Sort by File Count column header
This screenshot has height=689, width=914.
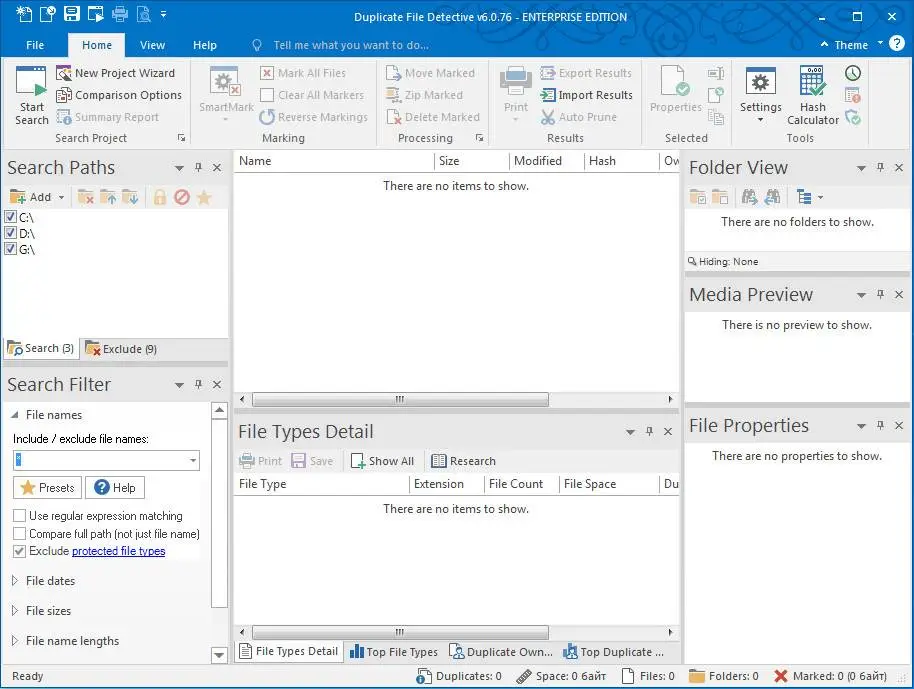click(521, 484)
